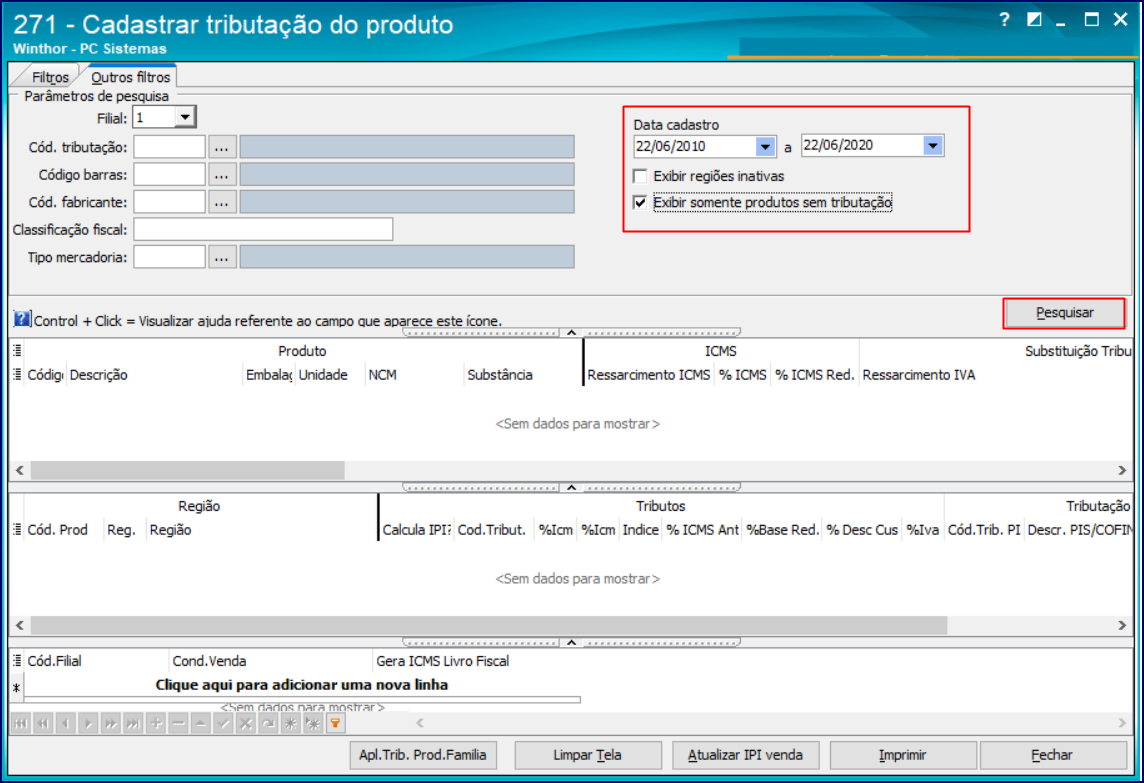Screen dimensions: 1144x783
Task: Click the new row asterisk indicator
Action: point(17,687)
